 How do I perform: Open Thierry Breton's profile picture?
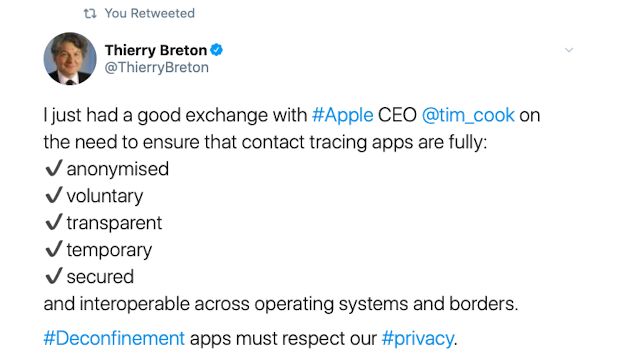[x=70, y=59]
